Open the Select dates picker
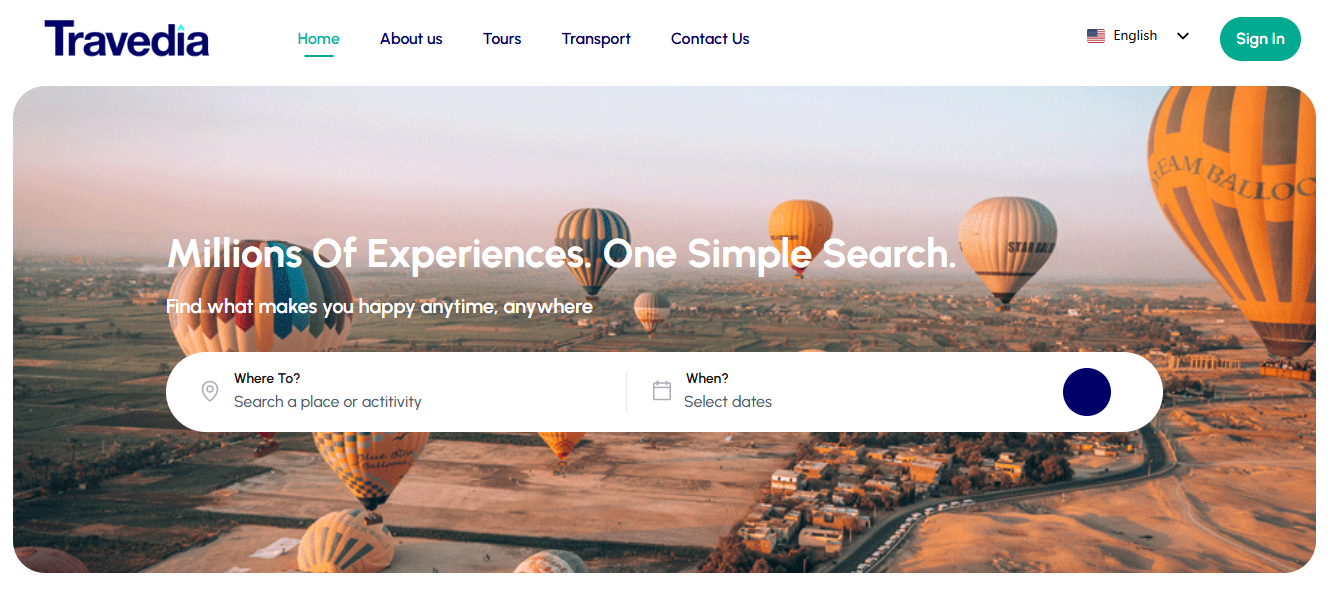 728,402
